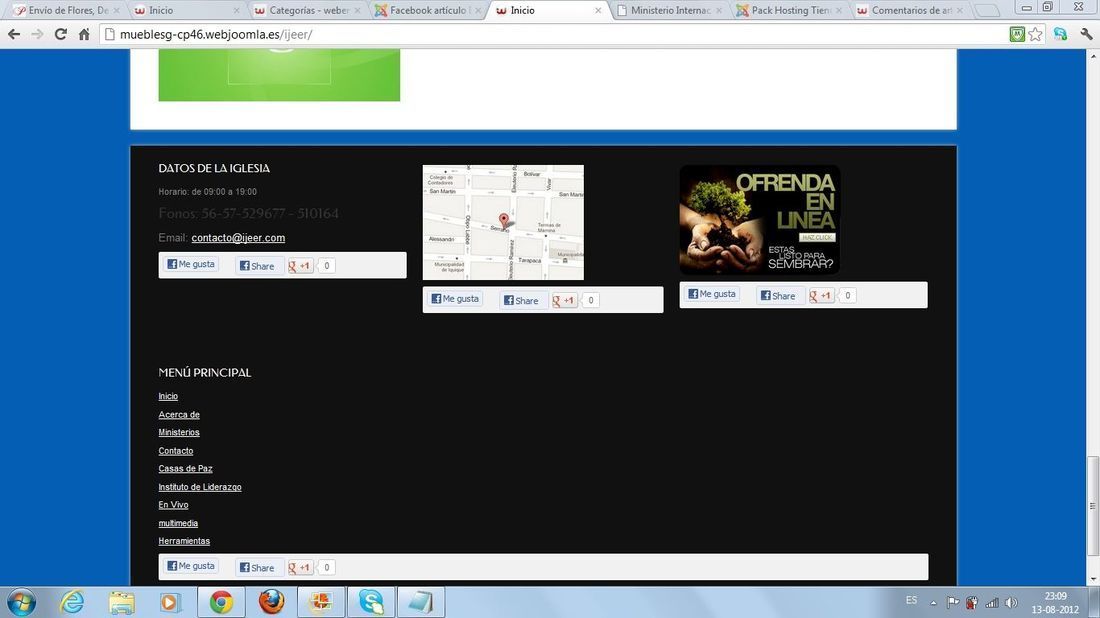This screenshot has height=618, width=1100.
Task: Open Windows Media Player from taskbar
Action: click(170, 602)
